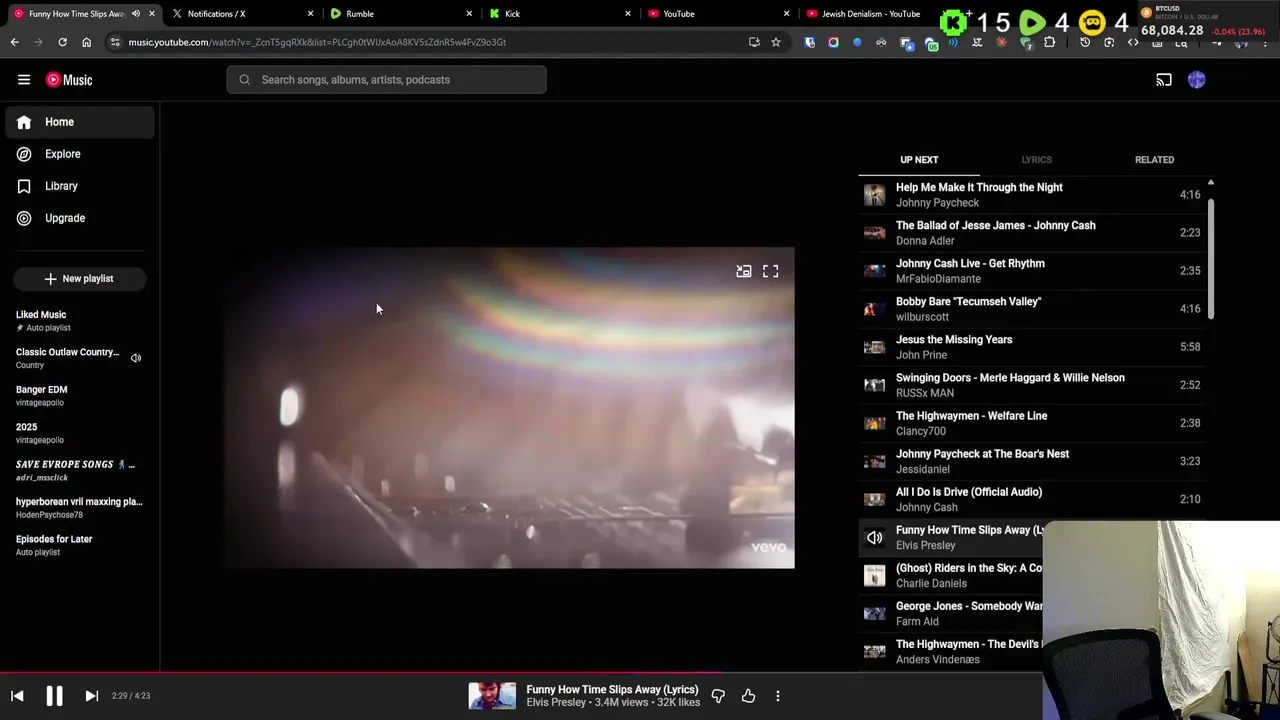Click speaker icon beside Classic Outlaw Country
This screenshot has height=720, width=1280.
(136, 358)
